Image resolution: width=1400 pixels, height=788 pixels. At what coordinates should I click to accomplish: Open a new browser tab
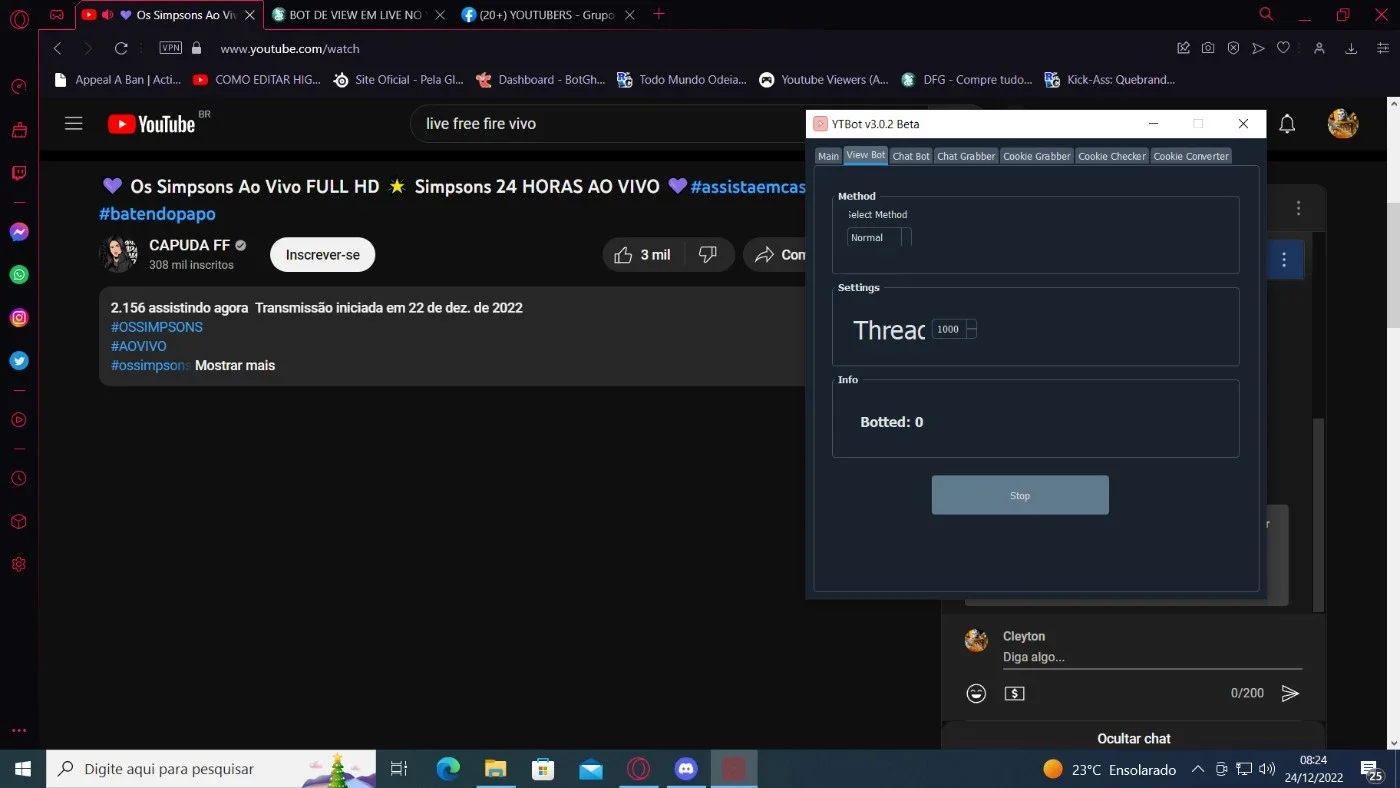click(x=658, y=14)
